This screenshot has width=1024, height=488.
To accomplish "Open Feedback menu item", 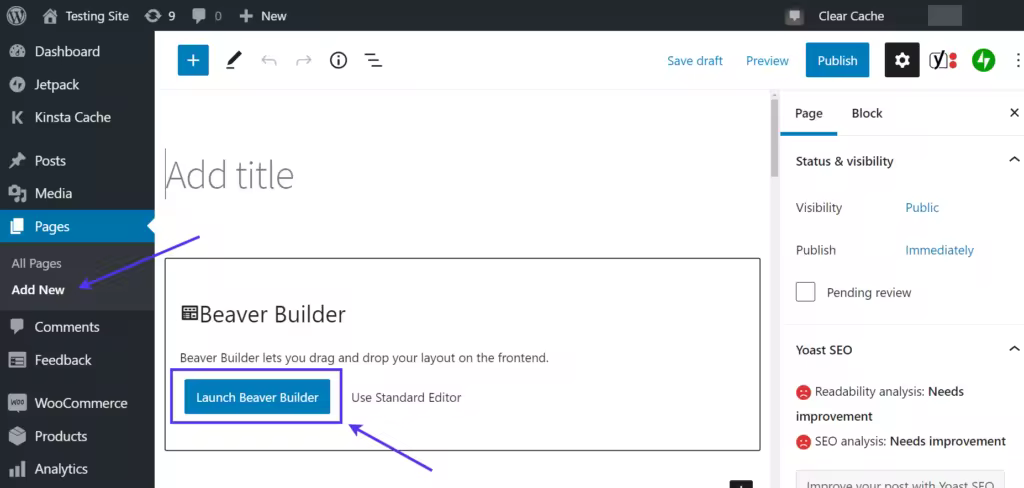I will coord(77,360).
